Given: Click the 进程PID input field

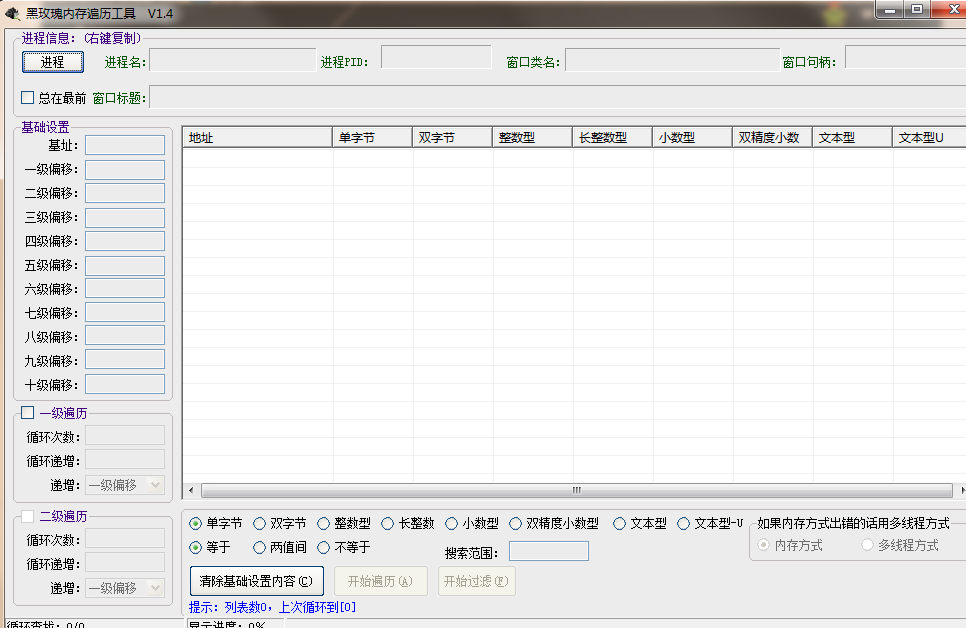Looking at the screenshot, I should [x=436, y=57].
